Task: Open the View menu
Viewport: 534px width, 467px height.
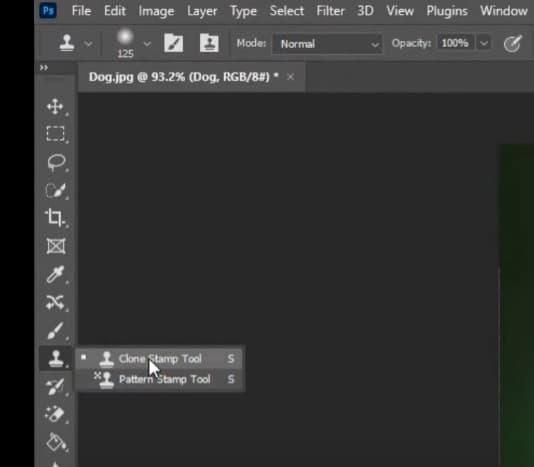Action: click(400, 11)
